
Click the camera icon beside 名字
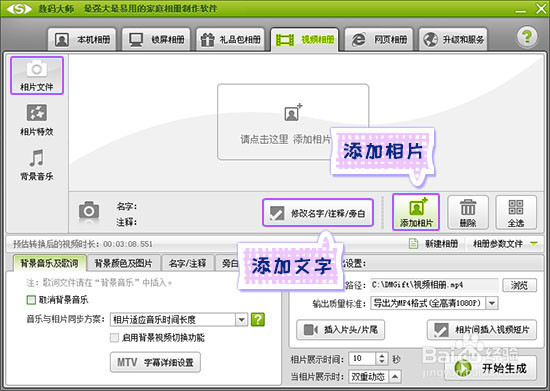click(x=89, y=211)
